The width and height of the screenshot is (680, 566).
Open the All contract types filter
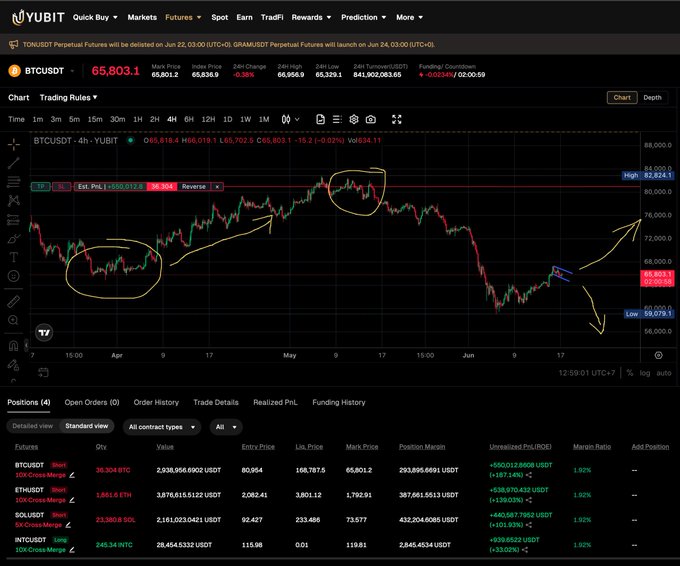point(162,427)
